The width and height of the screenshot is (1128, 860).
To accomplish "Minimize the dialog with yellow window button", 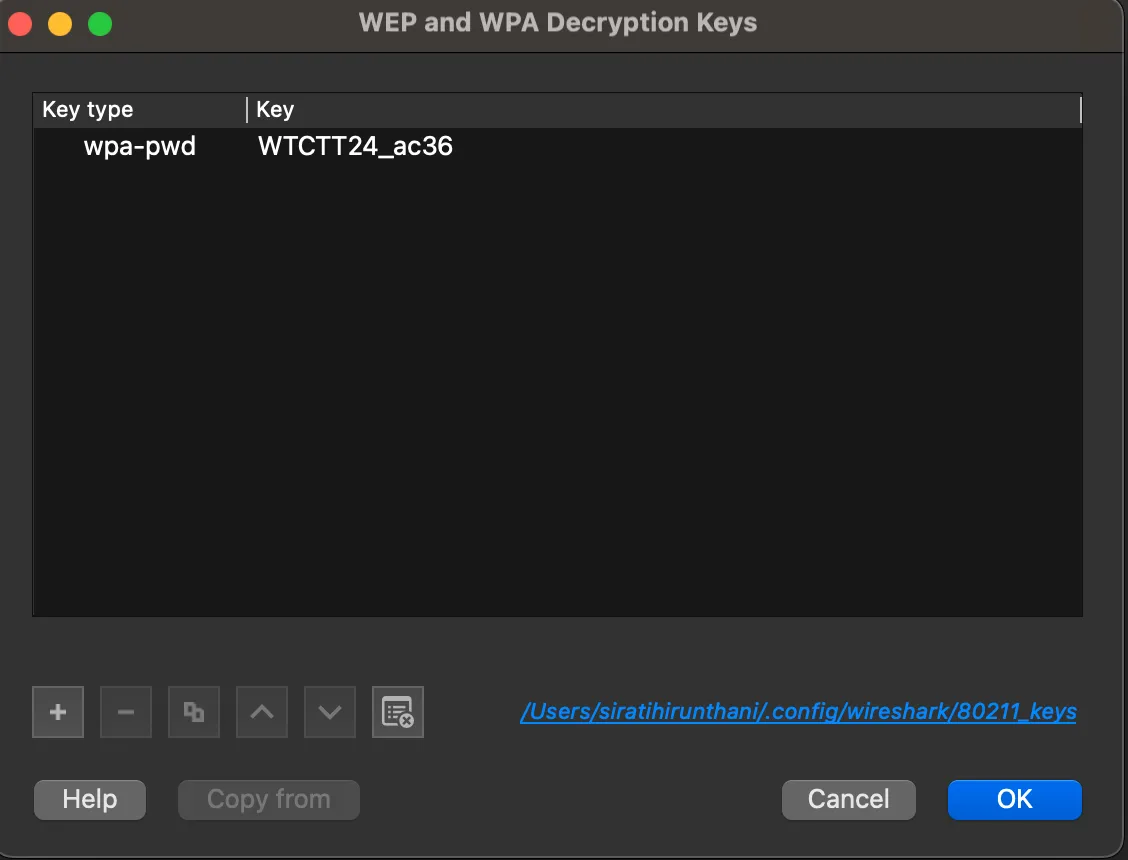I will [60, 24].
